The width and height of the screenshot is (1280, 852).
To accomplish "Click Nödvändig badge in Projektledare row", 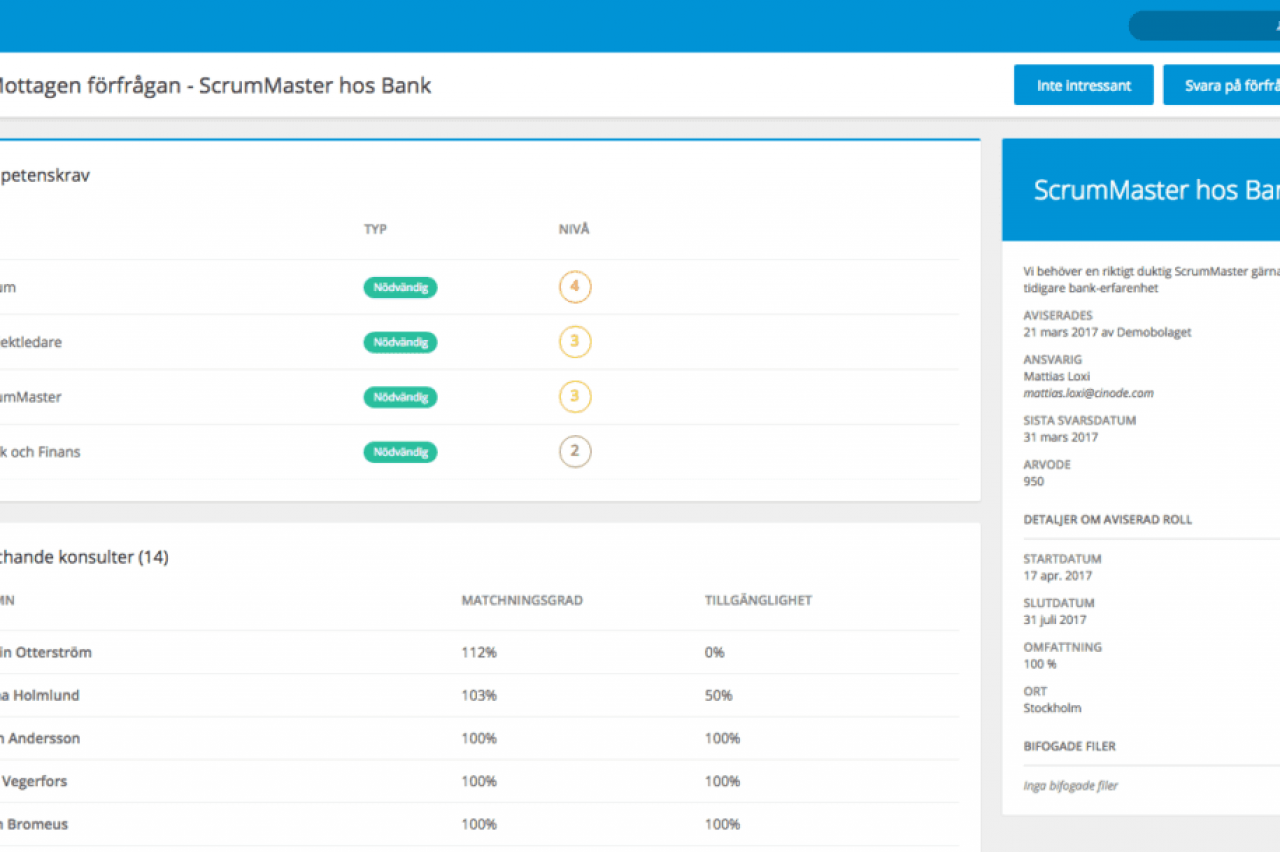I will point(400,342).
